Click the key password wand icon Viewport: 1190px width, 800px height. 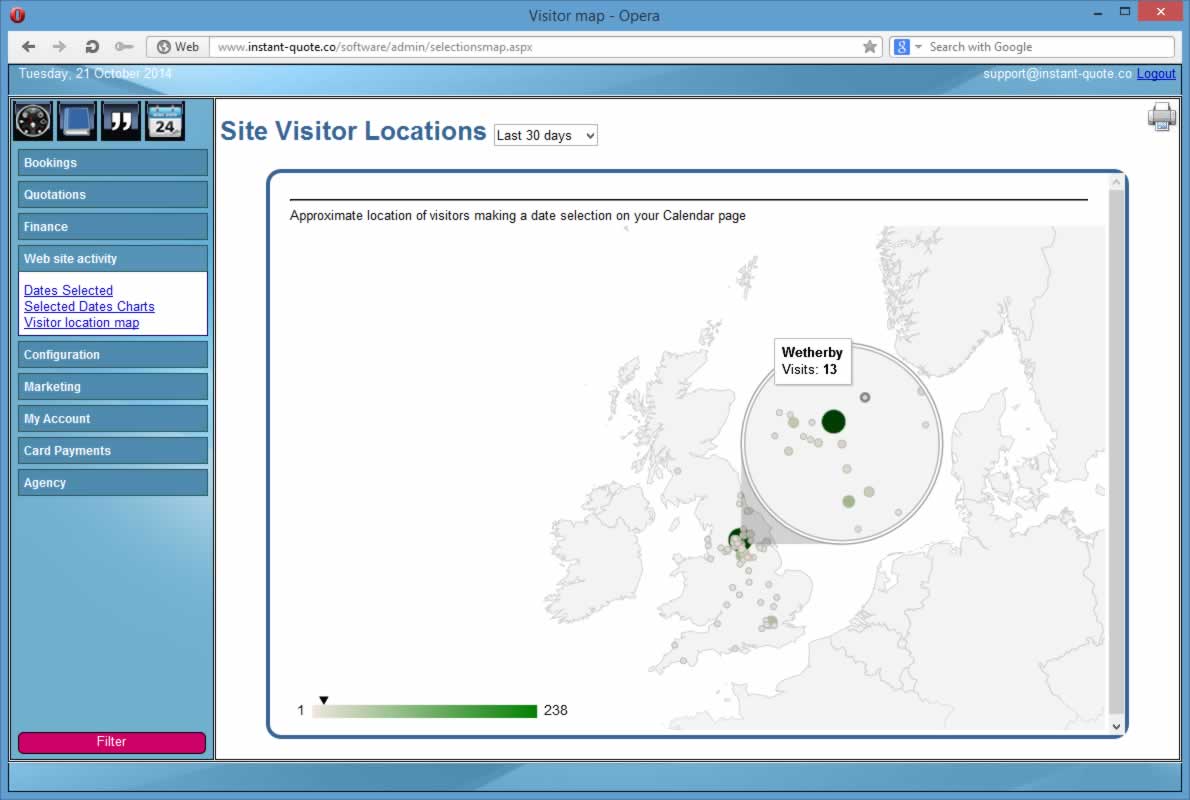tap(124, 47)
